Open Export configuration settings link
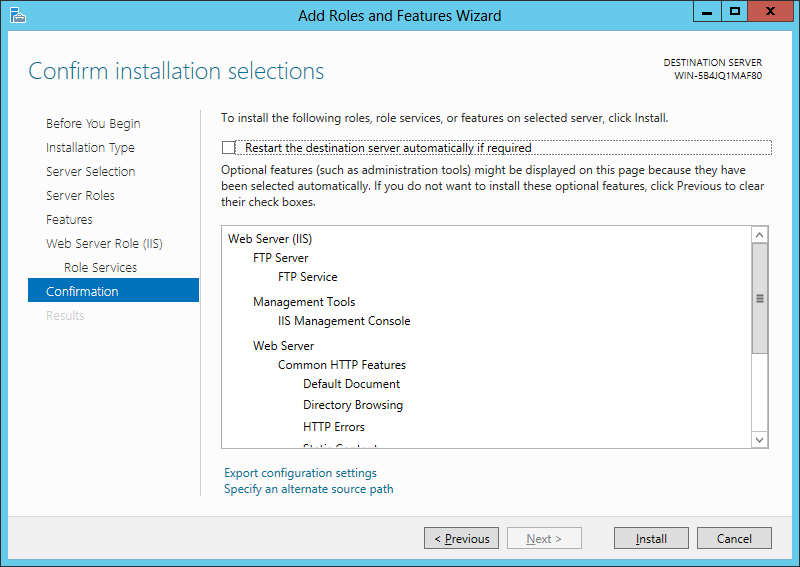 pos(300,473)
